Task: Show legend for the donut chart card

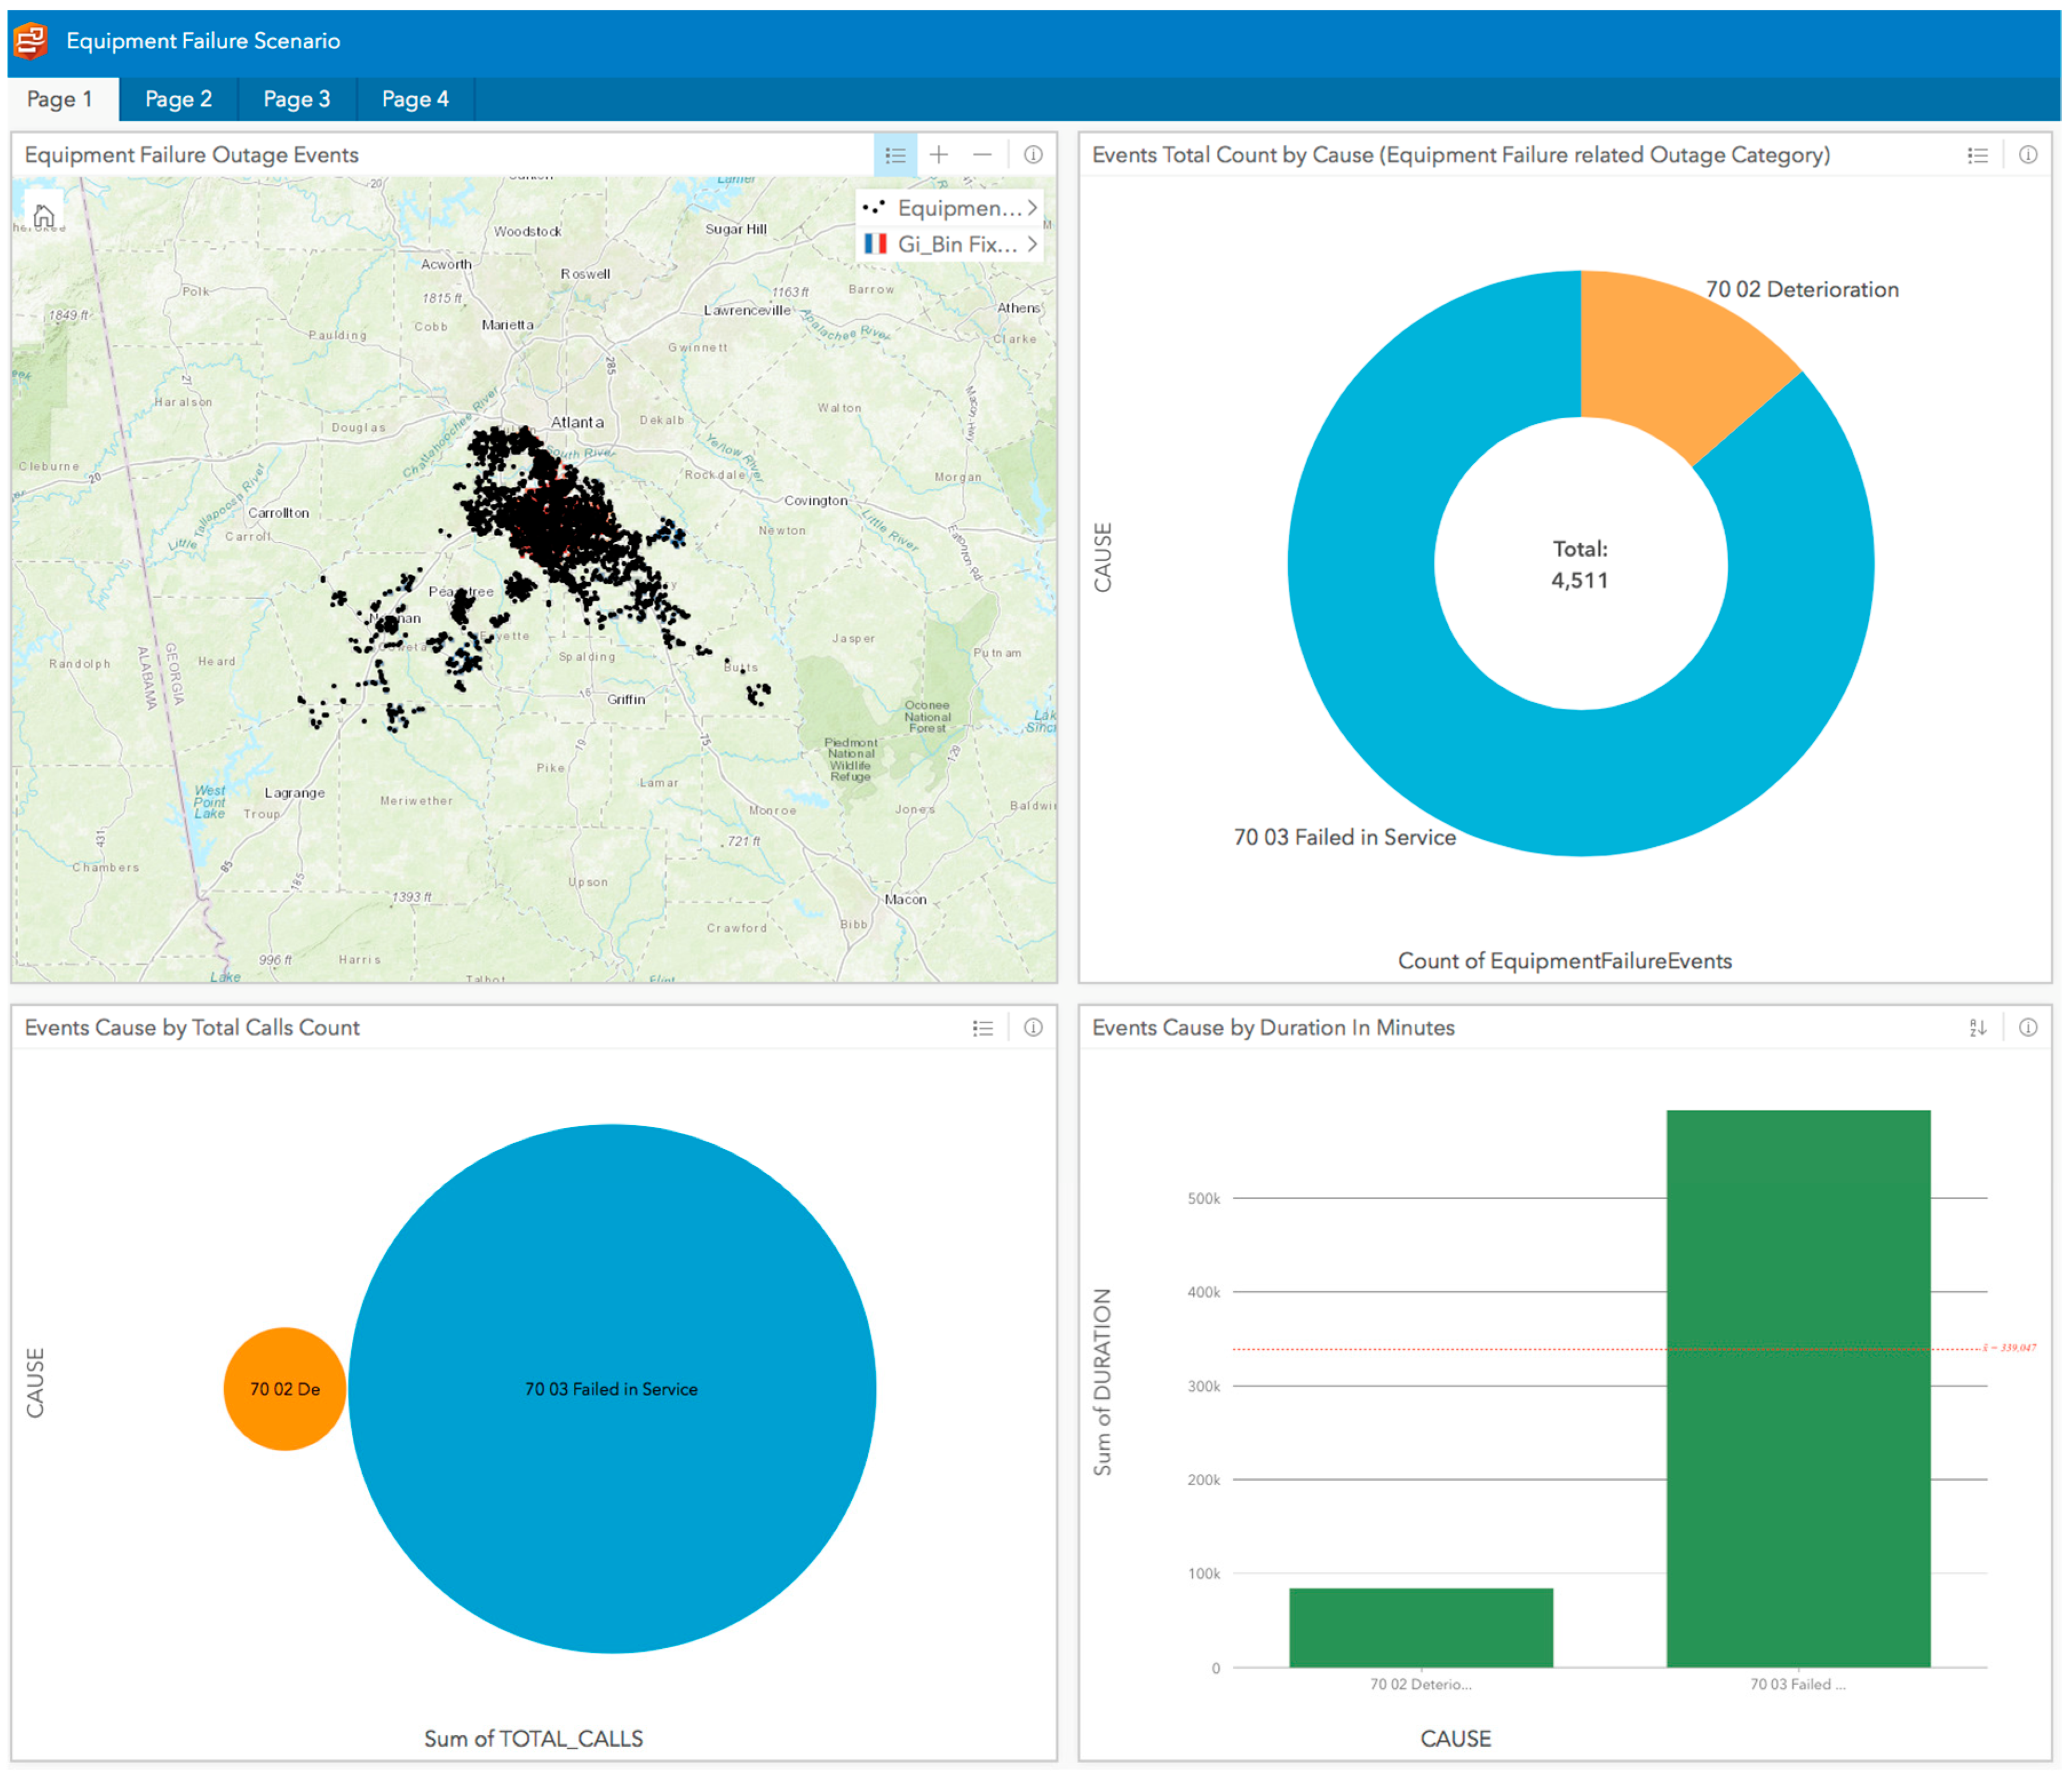Action: pos(1977,155)
